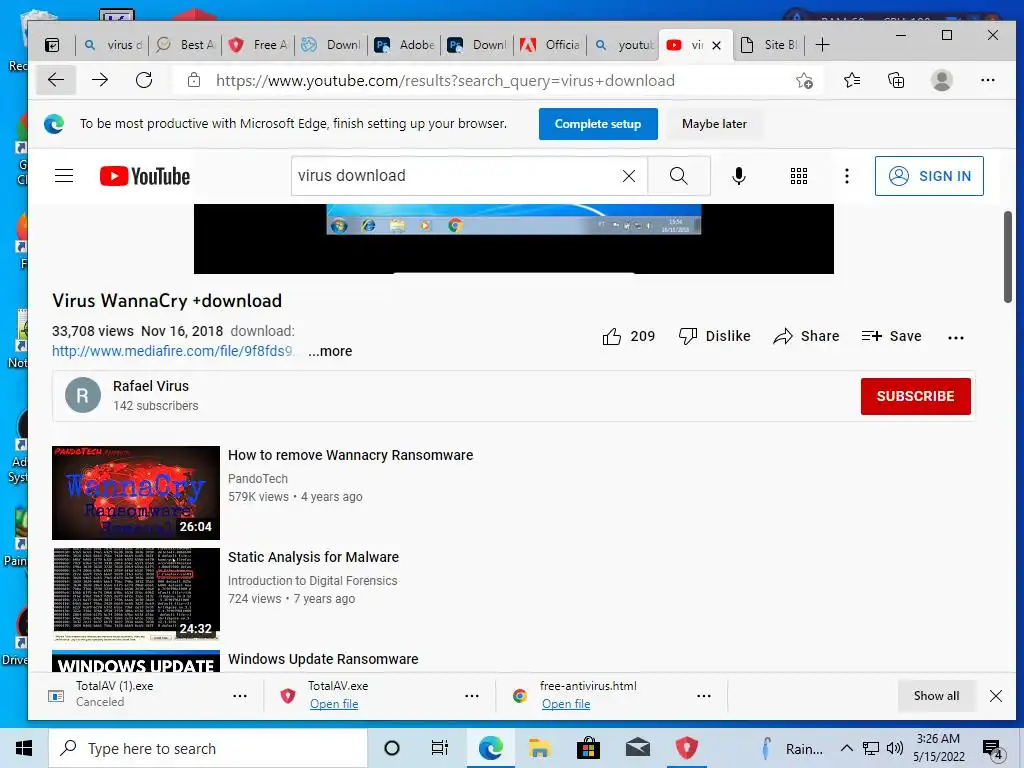Open YouTube settings vertical dots
This screenshot has width=1024, height=768.
(847, 176)
